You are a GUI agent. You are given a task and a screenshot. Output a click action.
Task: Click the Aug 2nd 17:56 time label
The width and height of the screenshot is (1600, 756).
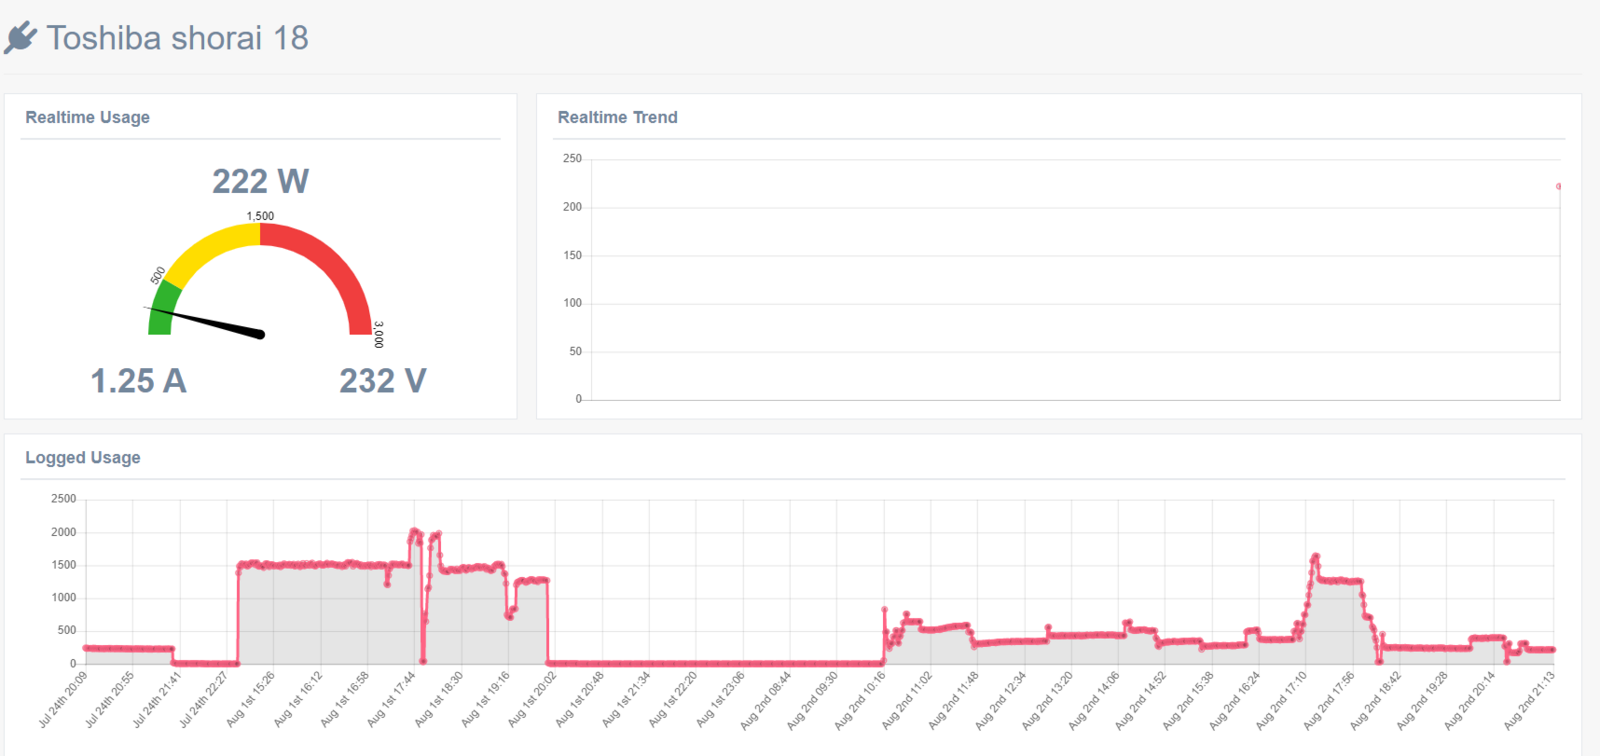click(x=1330, y=700)
